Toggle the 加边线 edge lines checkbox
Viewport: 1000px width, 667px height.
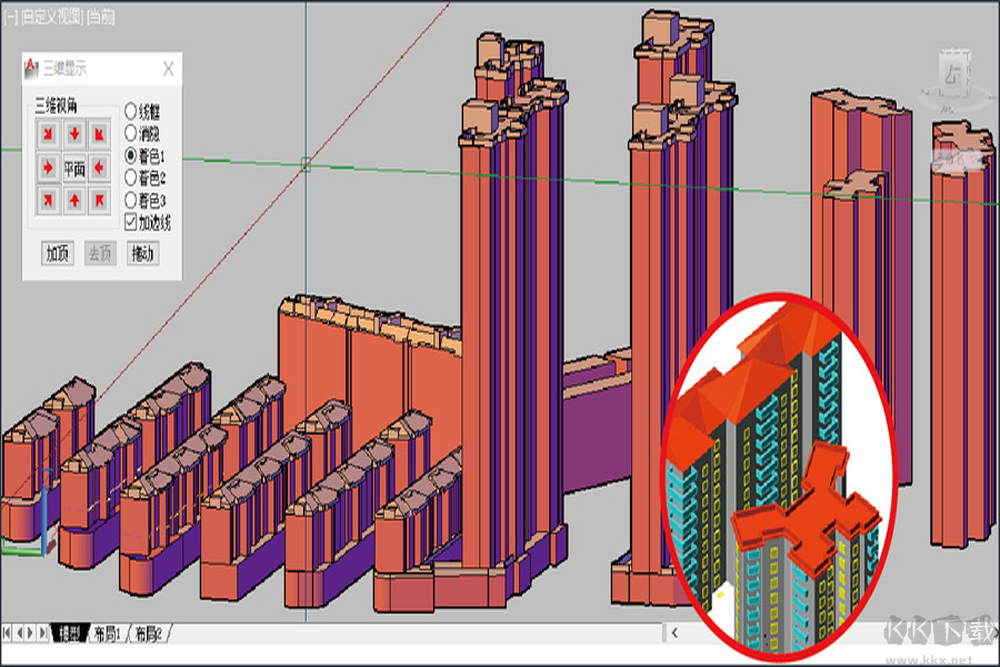131,222
